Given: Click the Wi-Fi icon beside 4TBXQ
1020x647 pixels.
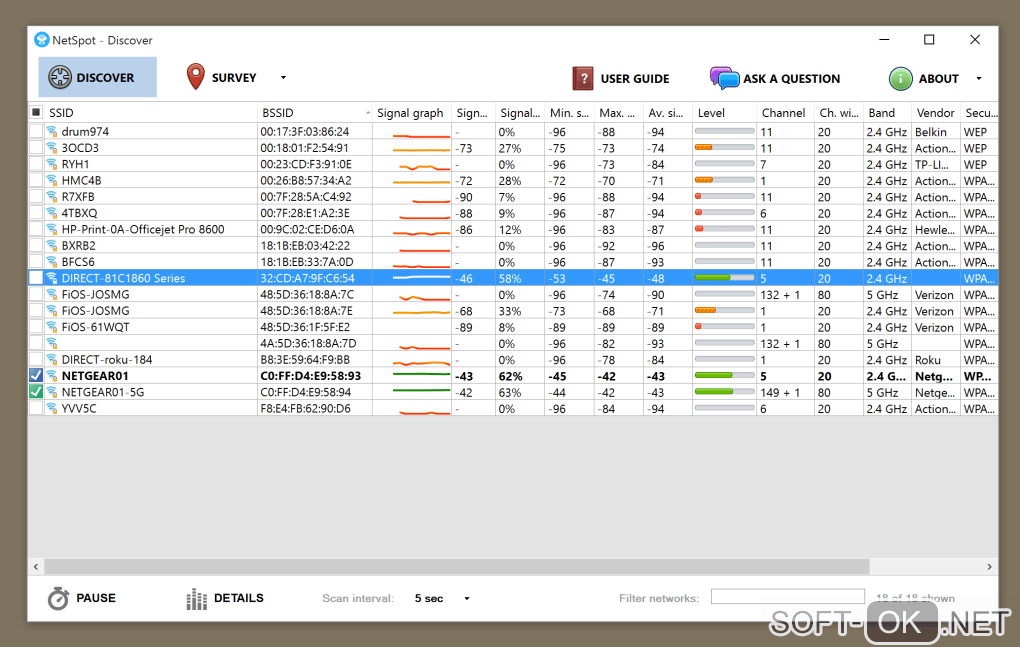Looking at the screenshot, I should click(52, 213).
